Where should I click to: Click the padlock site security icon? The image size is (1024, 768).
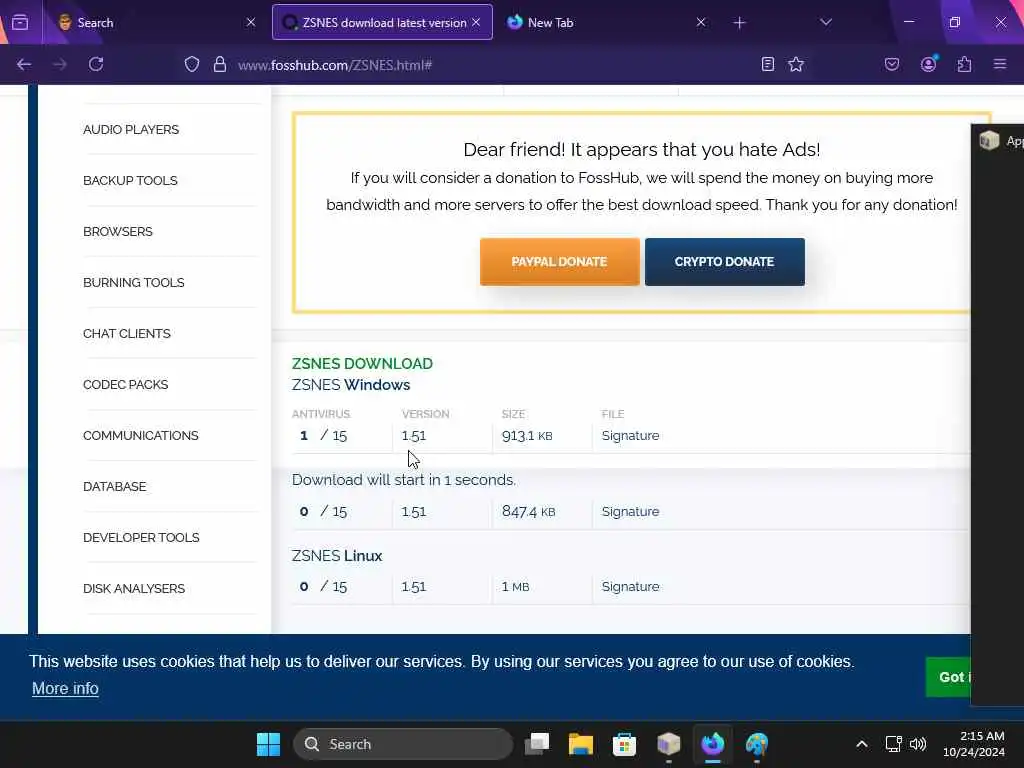point(220,64)
